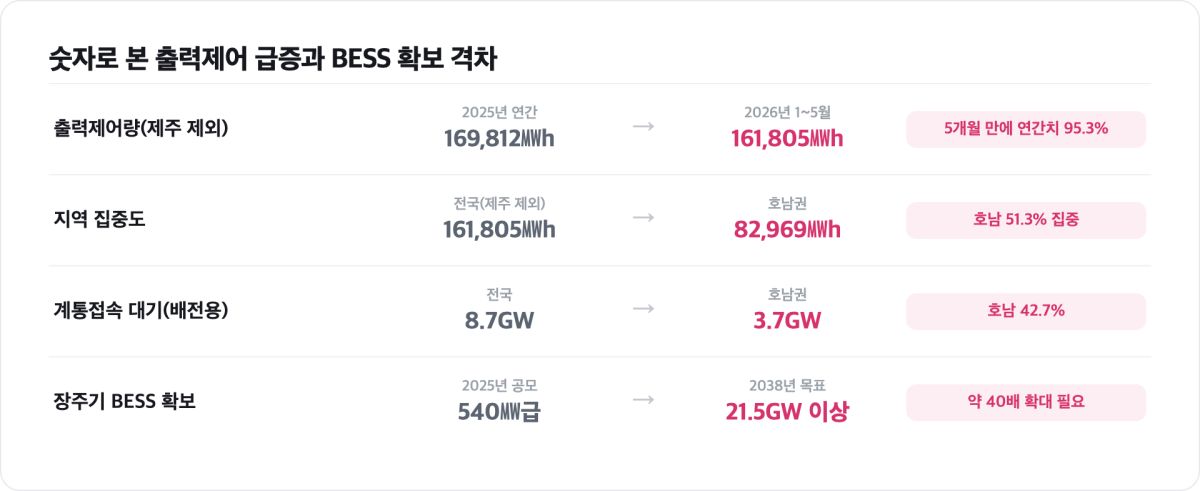The width and height of the screenshot is (1200, 491).
Task: Select the '5개월 만에 연간치 95.3%' badge
Action: [x=1026, y=129]
